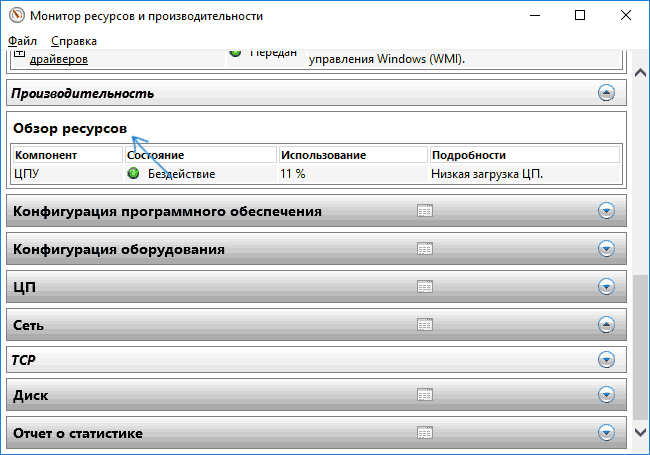
Task: Expand the Диск section arrow
Action: click(x=606, y=395)
